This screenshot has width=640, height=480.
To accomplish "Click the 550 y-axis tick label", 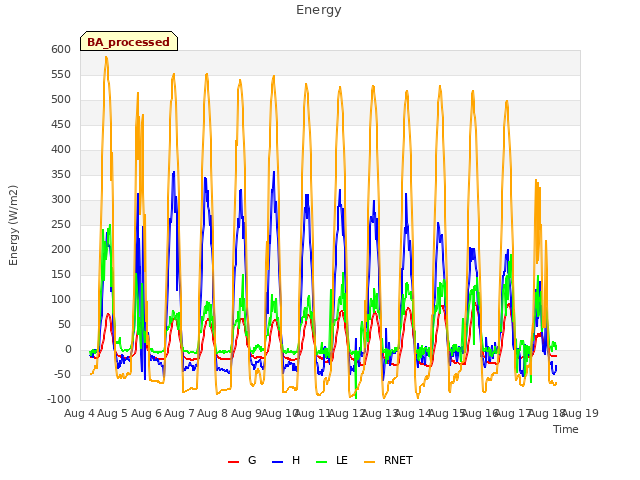I will pyautogui.click(x=61, y=75).
